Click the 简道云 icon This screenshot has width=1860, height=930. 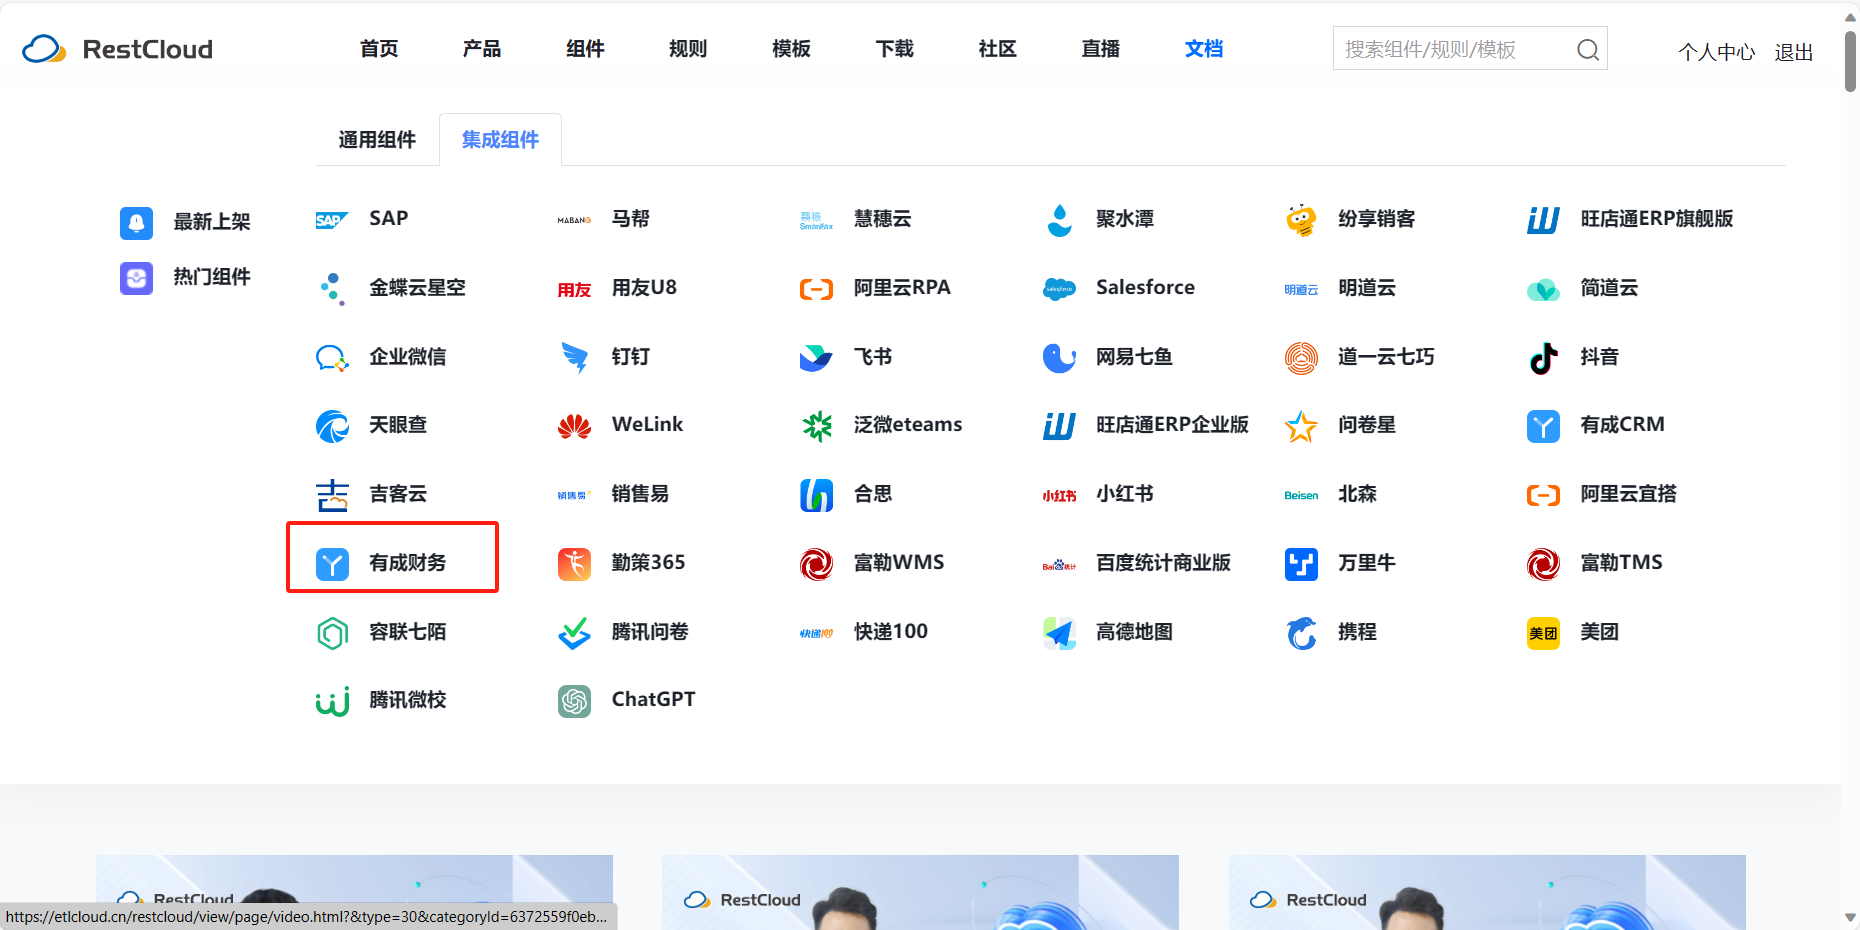click(x=1544, y=289)
